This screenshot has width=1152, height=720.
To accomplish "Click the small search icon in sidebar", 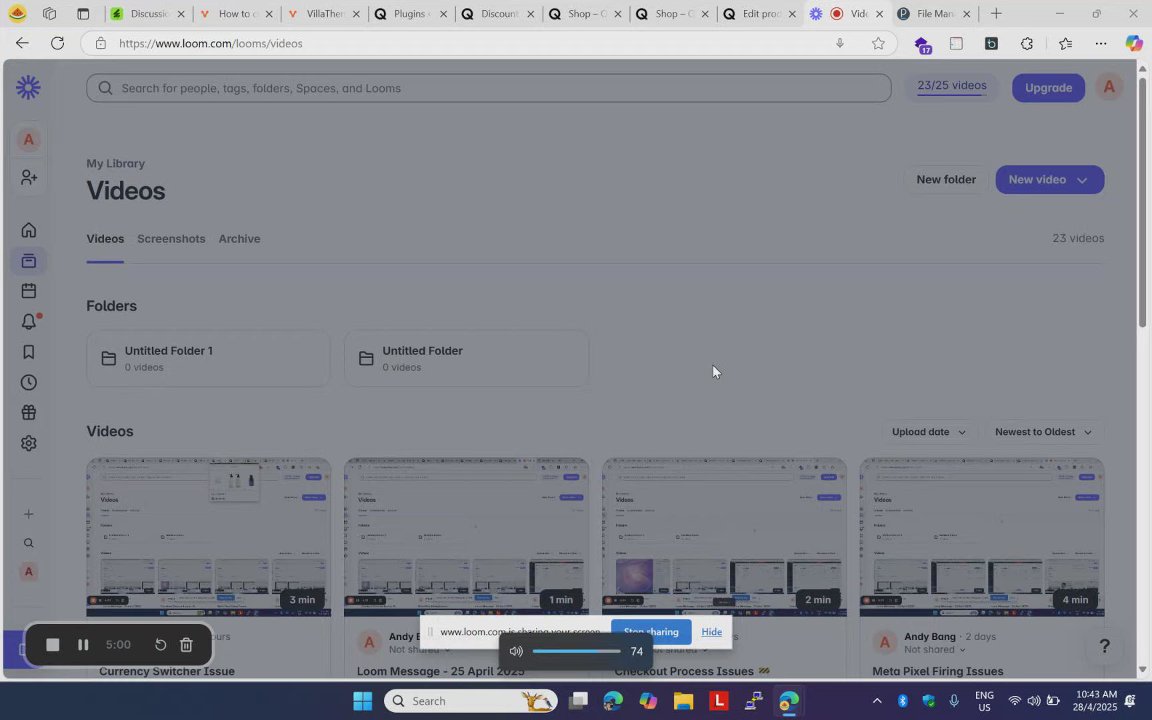I will pyautogui.click(x=29, y=544).
